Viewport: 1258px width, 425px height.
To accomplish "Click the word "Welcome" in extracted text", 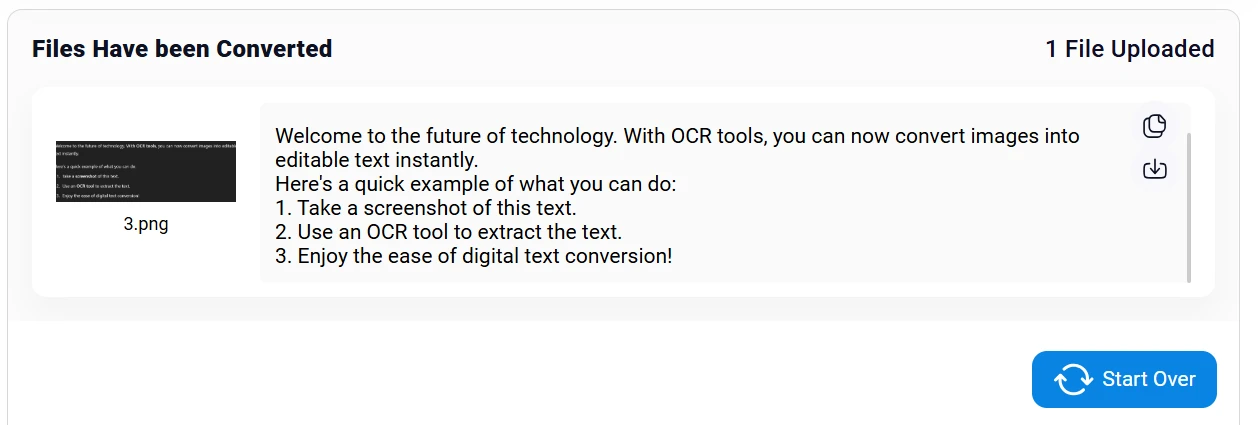I will (317, 136).
